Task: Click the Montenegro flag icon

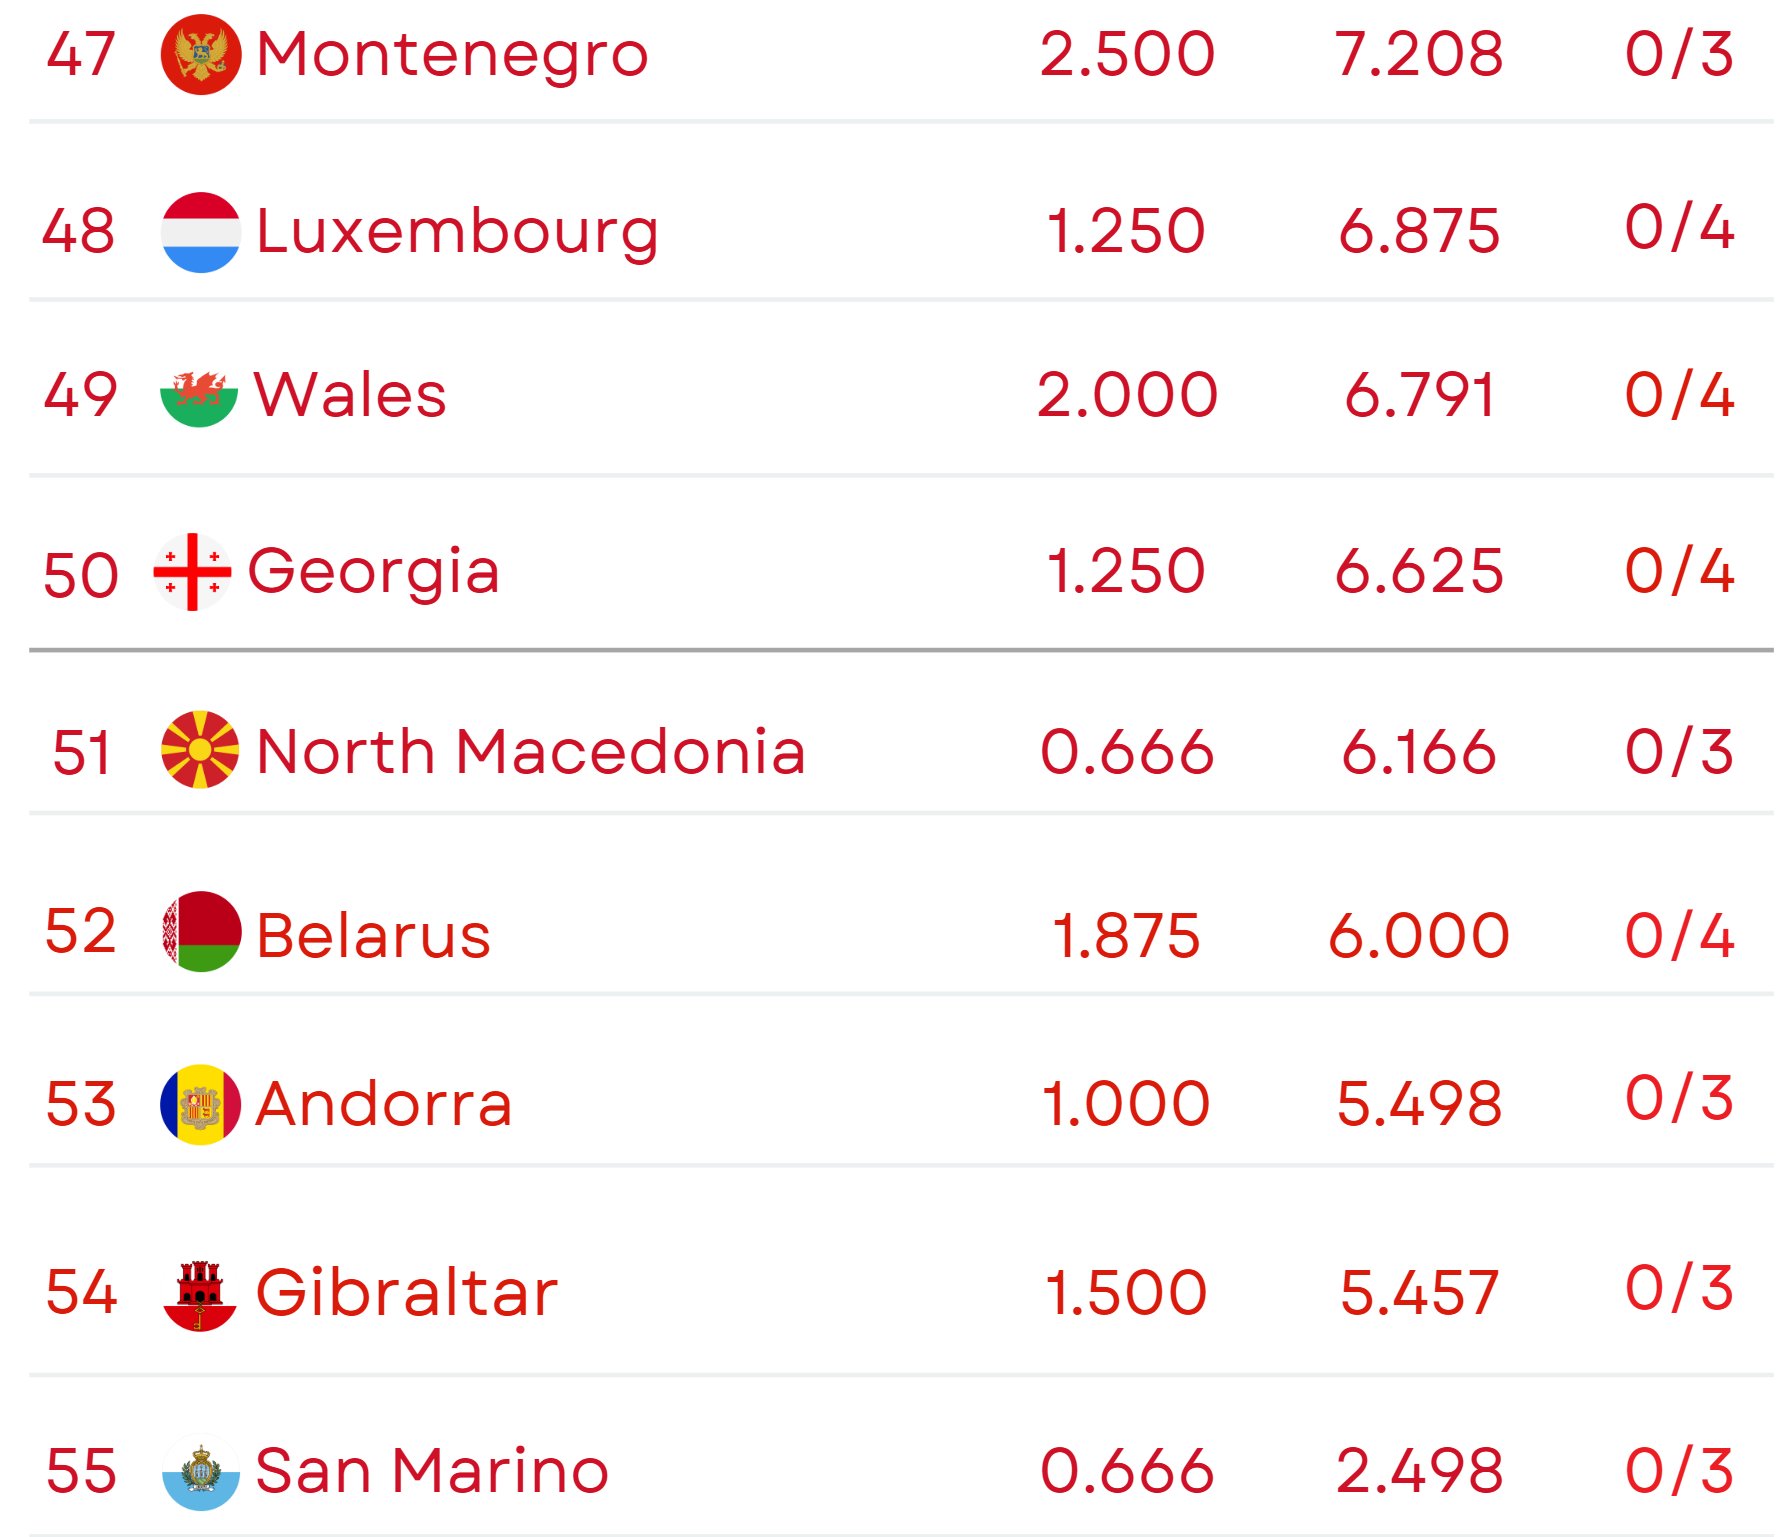Action: 200,55
